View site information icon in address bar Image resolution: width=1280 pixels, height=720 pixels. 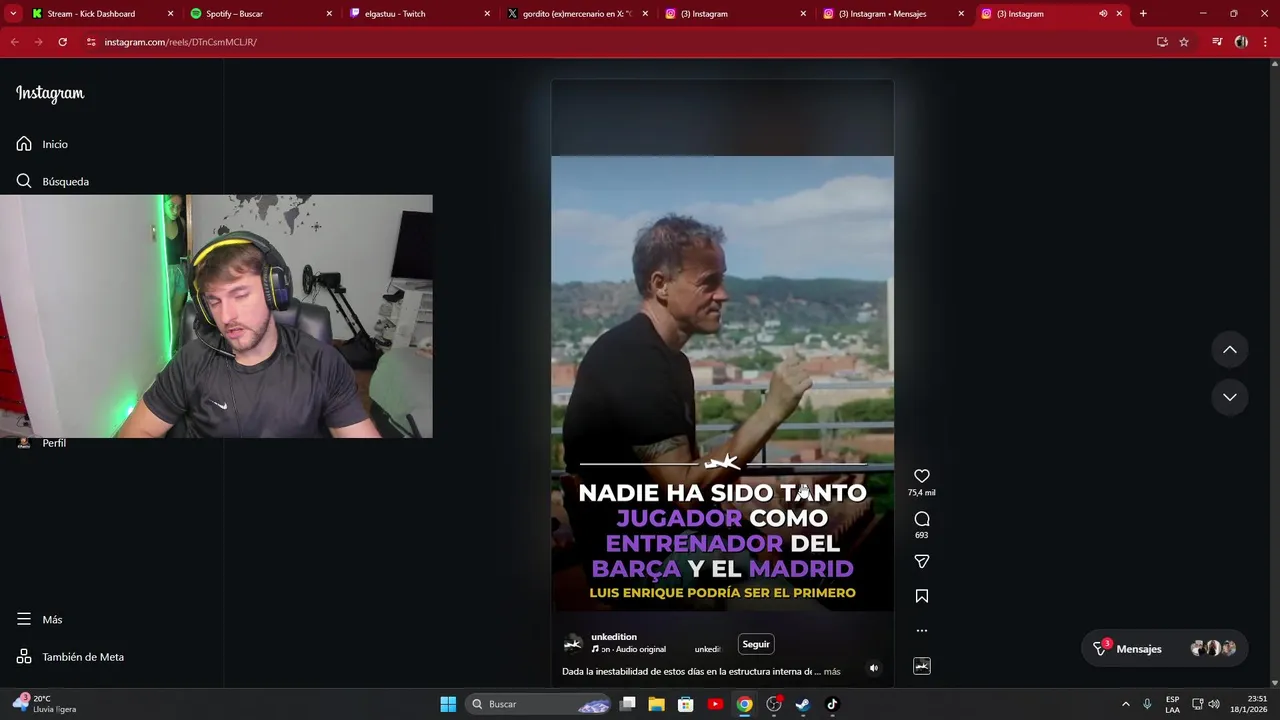coord(91,42)
